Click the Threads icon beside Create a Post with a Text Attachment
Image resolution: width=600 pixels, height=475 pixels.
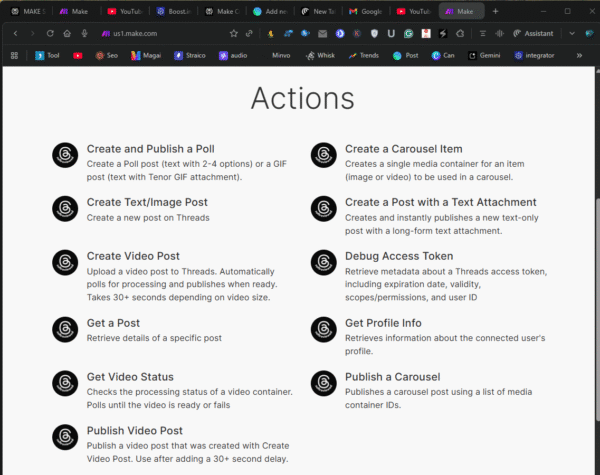point(324,209)
